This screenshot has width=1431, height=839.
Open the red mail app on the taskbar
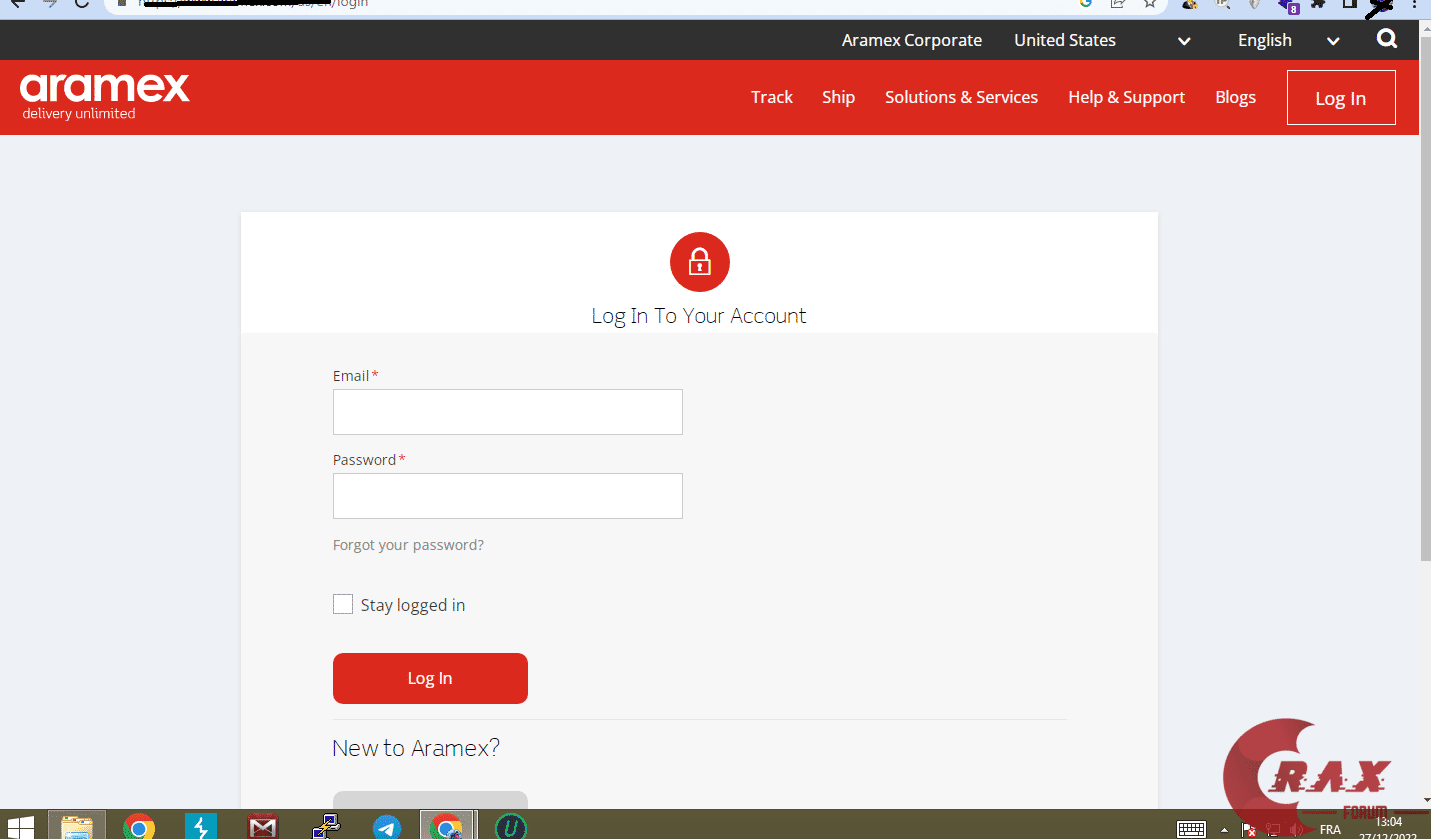coord(263,827)
